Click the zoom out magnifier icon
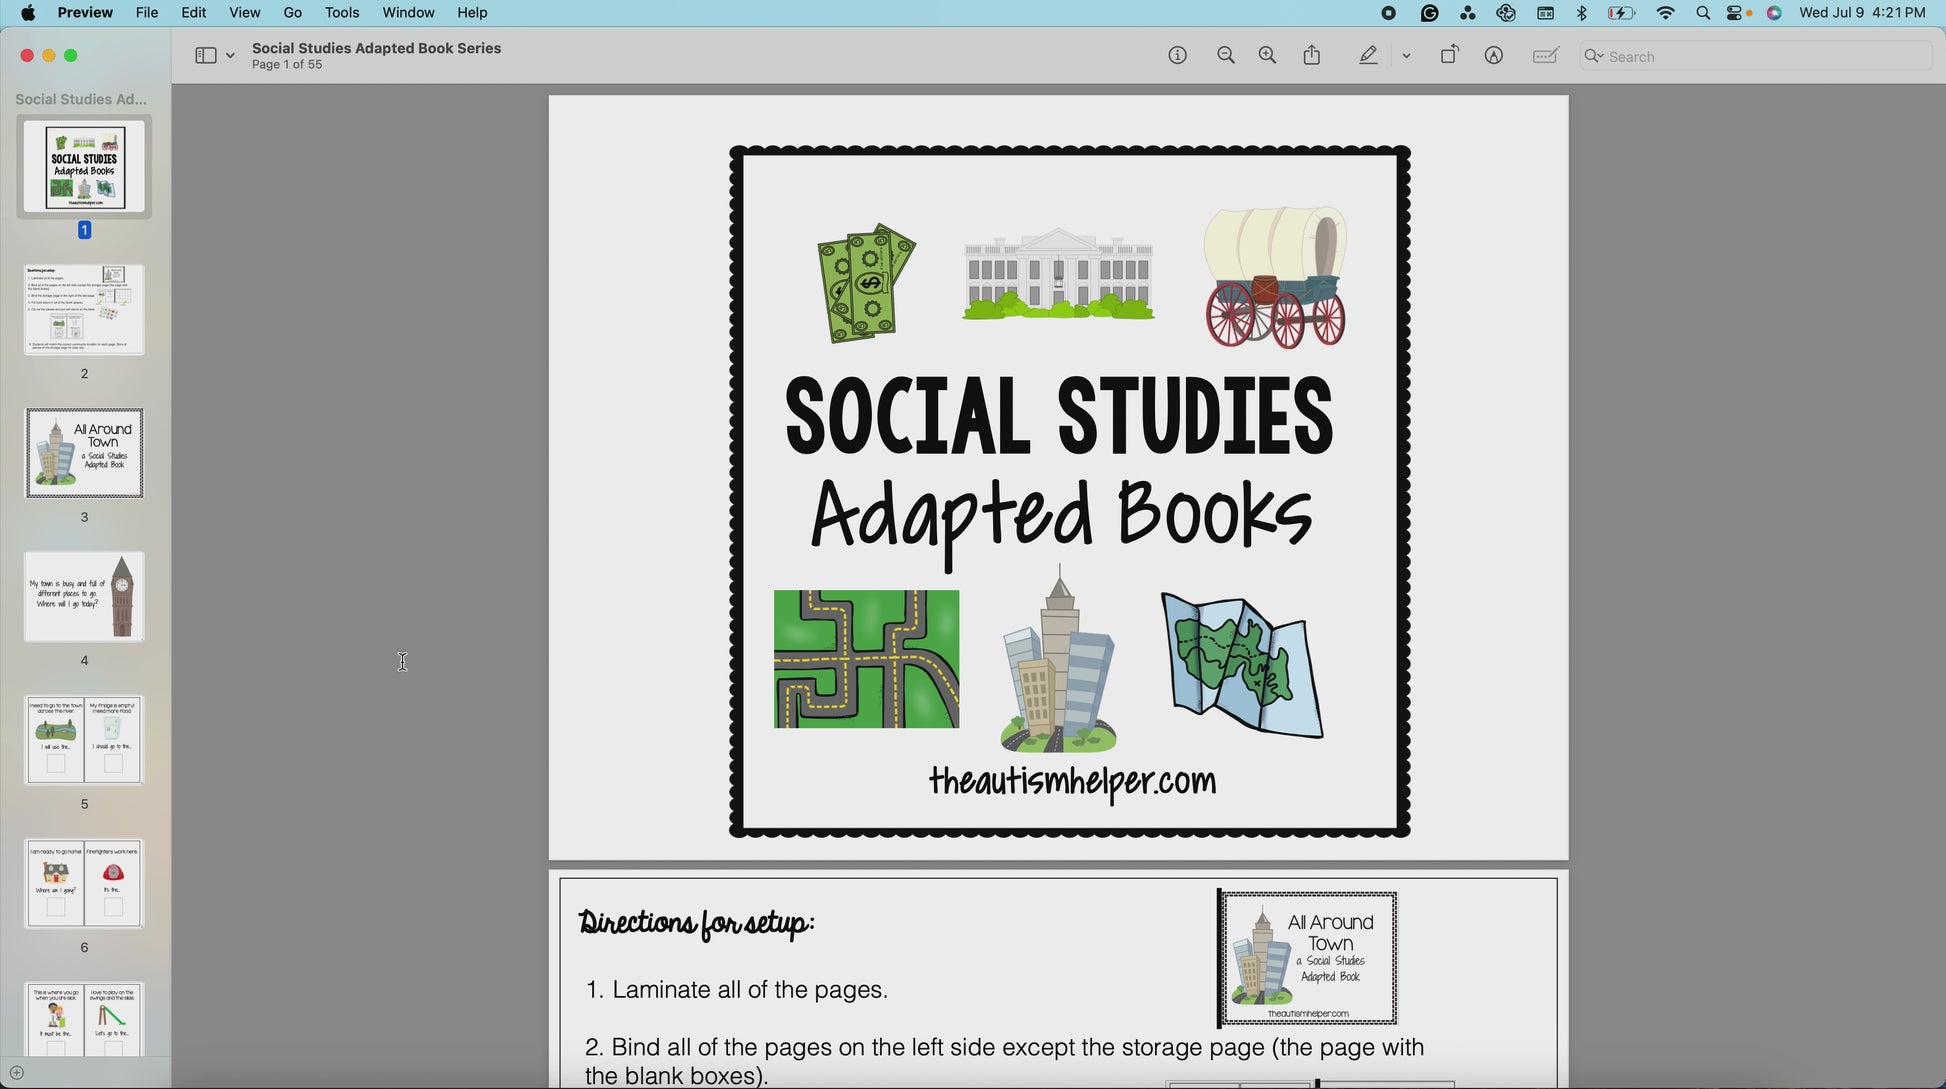This screenshot has height=1089, width=1946. (x=1226, y=56)
